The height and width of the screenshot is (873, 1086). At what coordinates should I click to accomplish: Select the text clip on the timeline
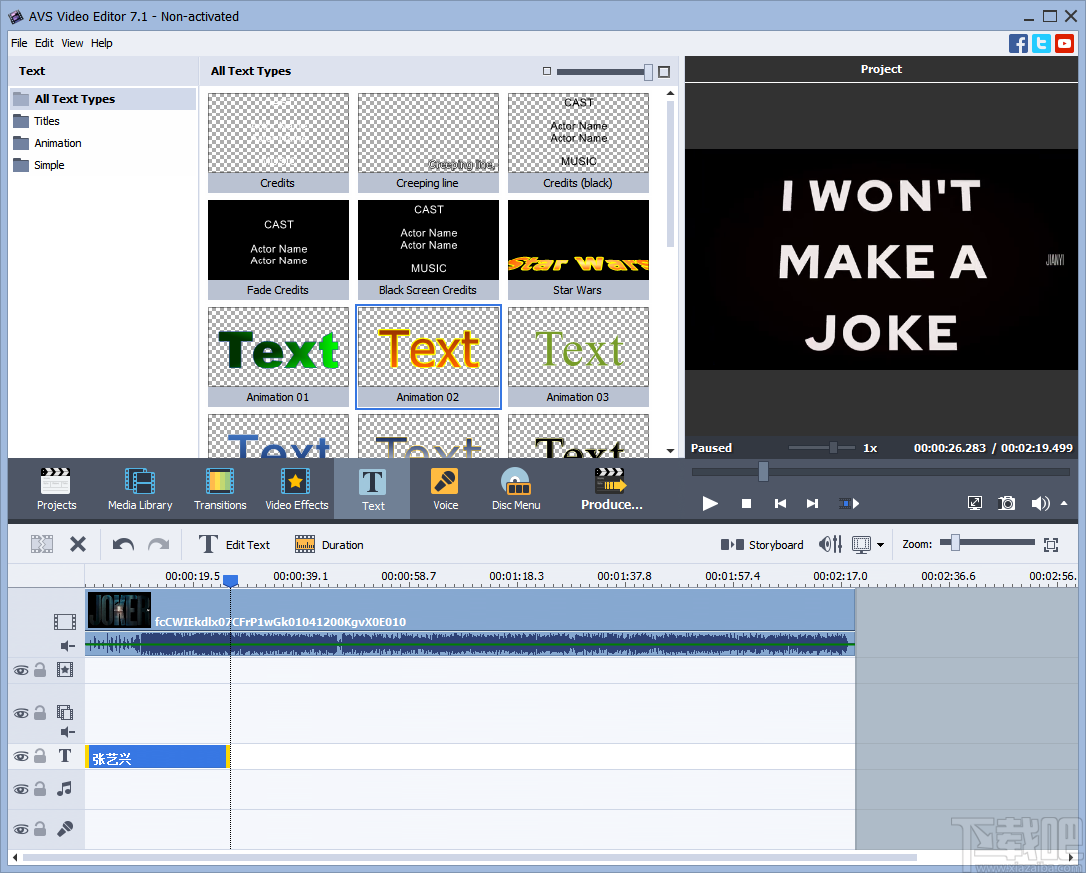(x=157, y=757)
